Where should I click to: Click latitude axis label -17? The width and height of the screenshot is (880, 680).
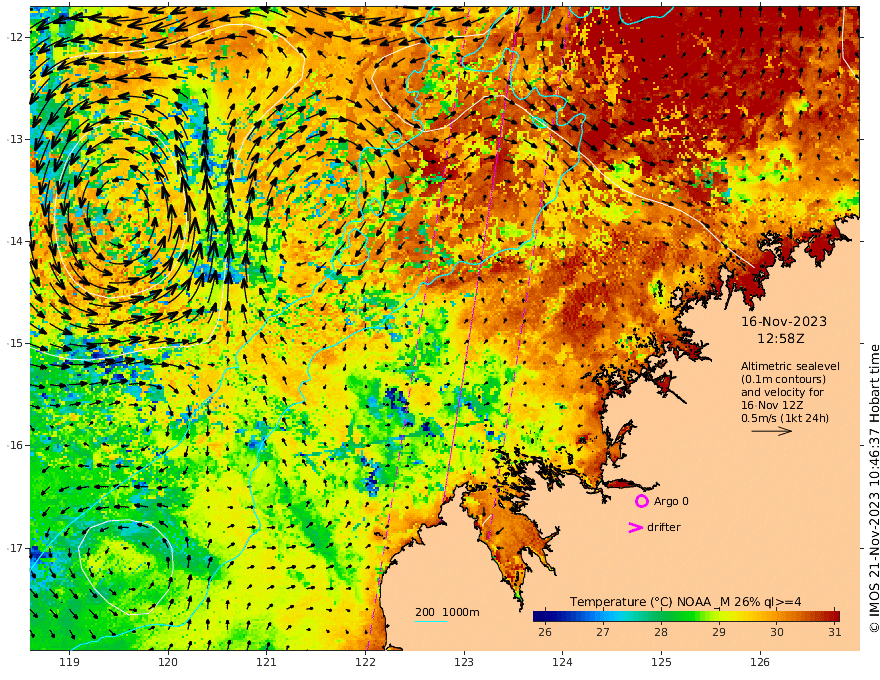[x=14, y=548]
